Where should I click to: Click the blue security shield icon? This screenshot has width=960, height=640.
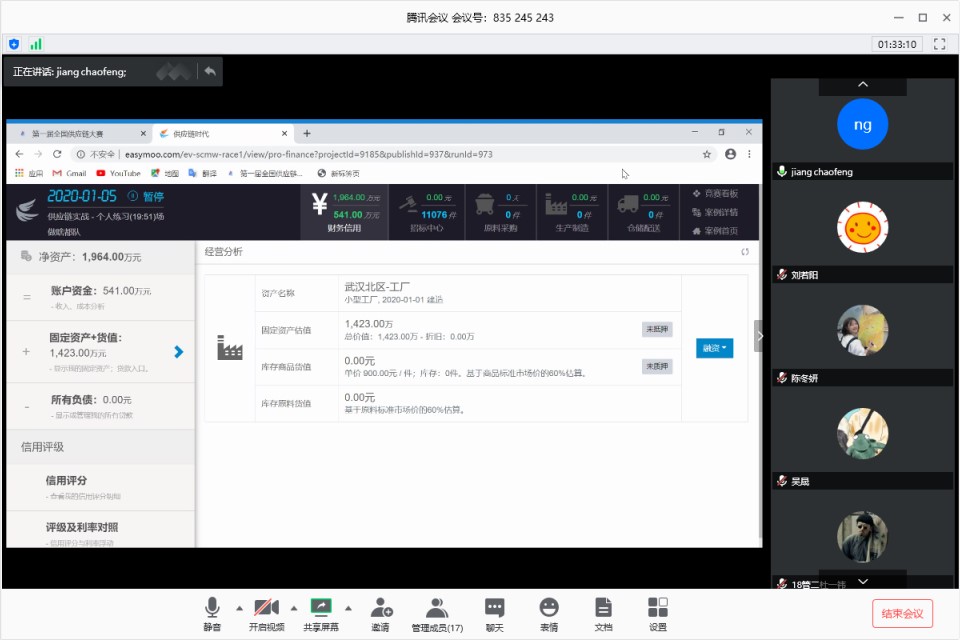(14, 44)
